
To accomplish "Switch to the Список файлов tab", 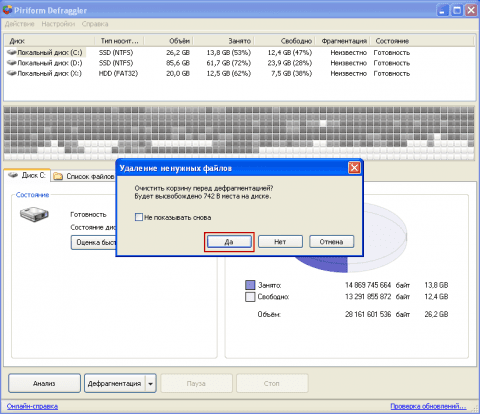I will click(x=84, y=176).
